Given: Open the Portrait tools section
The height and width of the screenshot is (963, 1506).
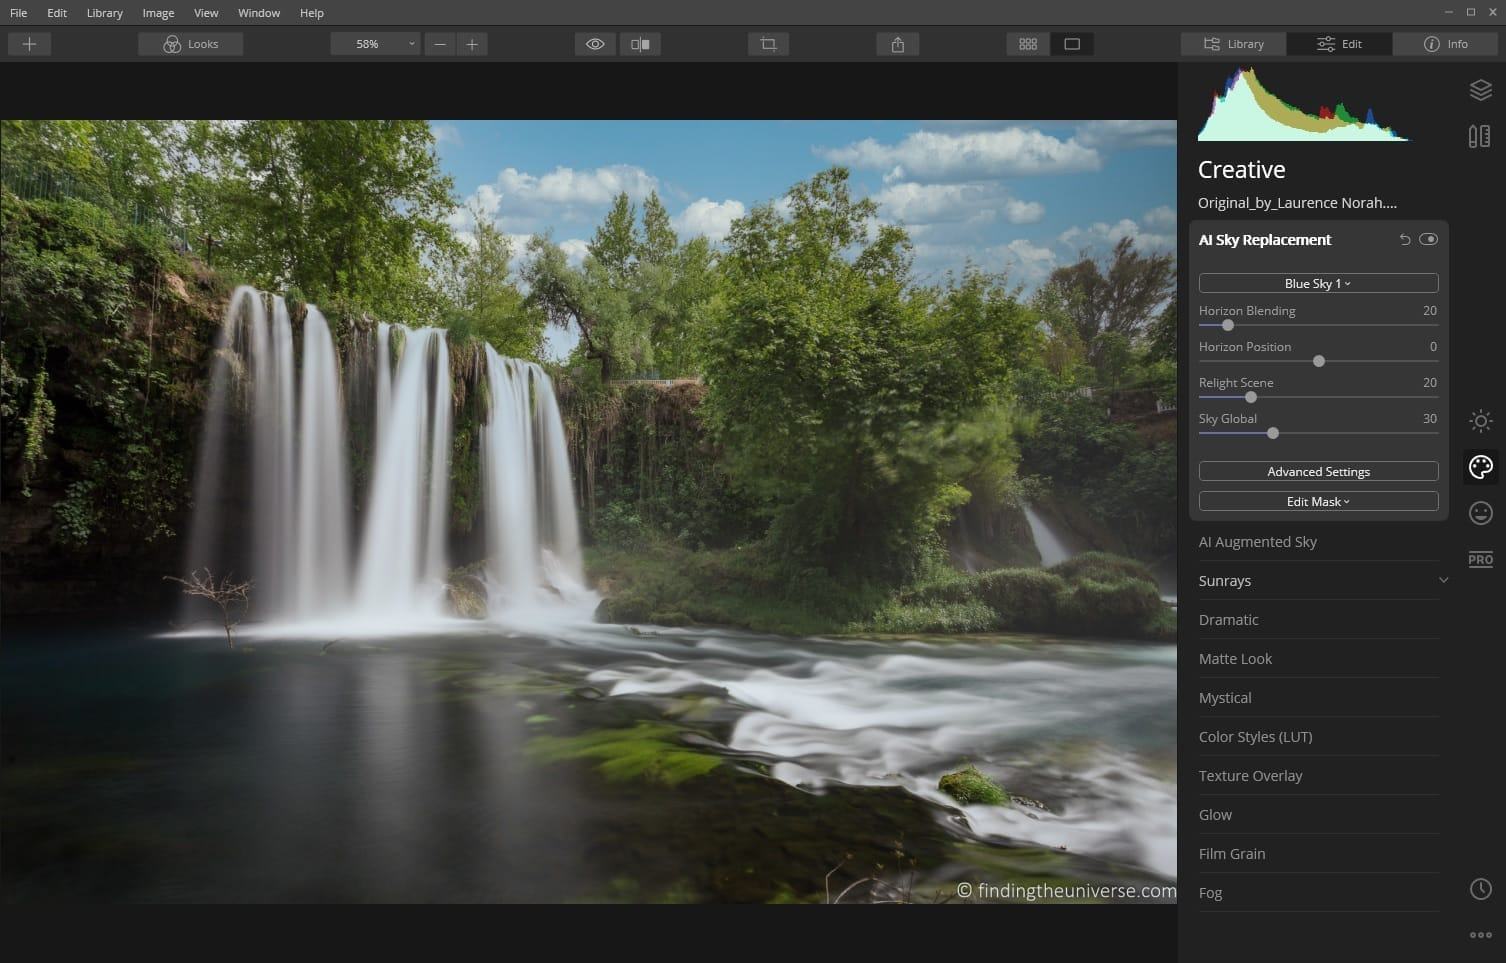Looking at the screenshot, I should (1481, 513).
